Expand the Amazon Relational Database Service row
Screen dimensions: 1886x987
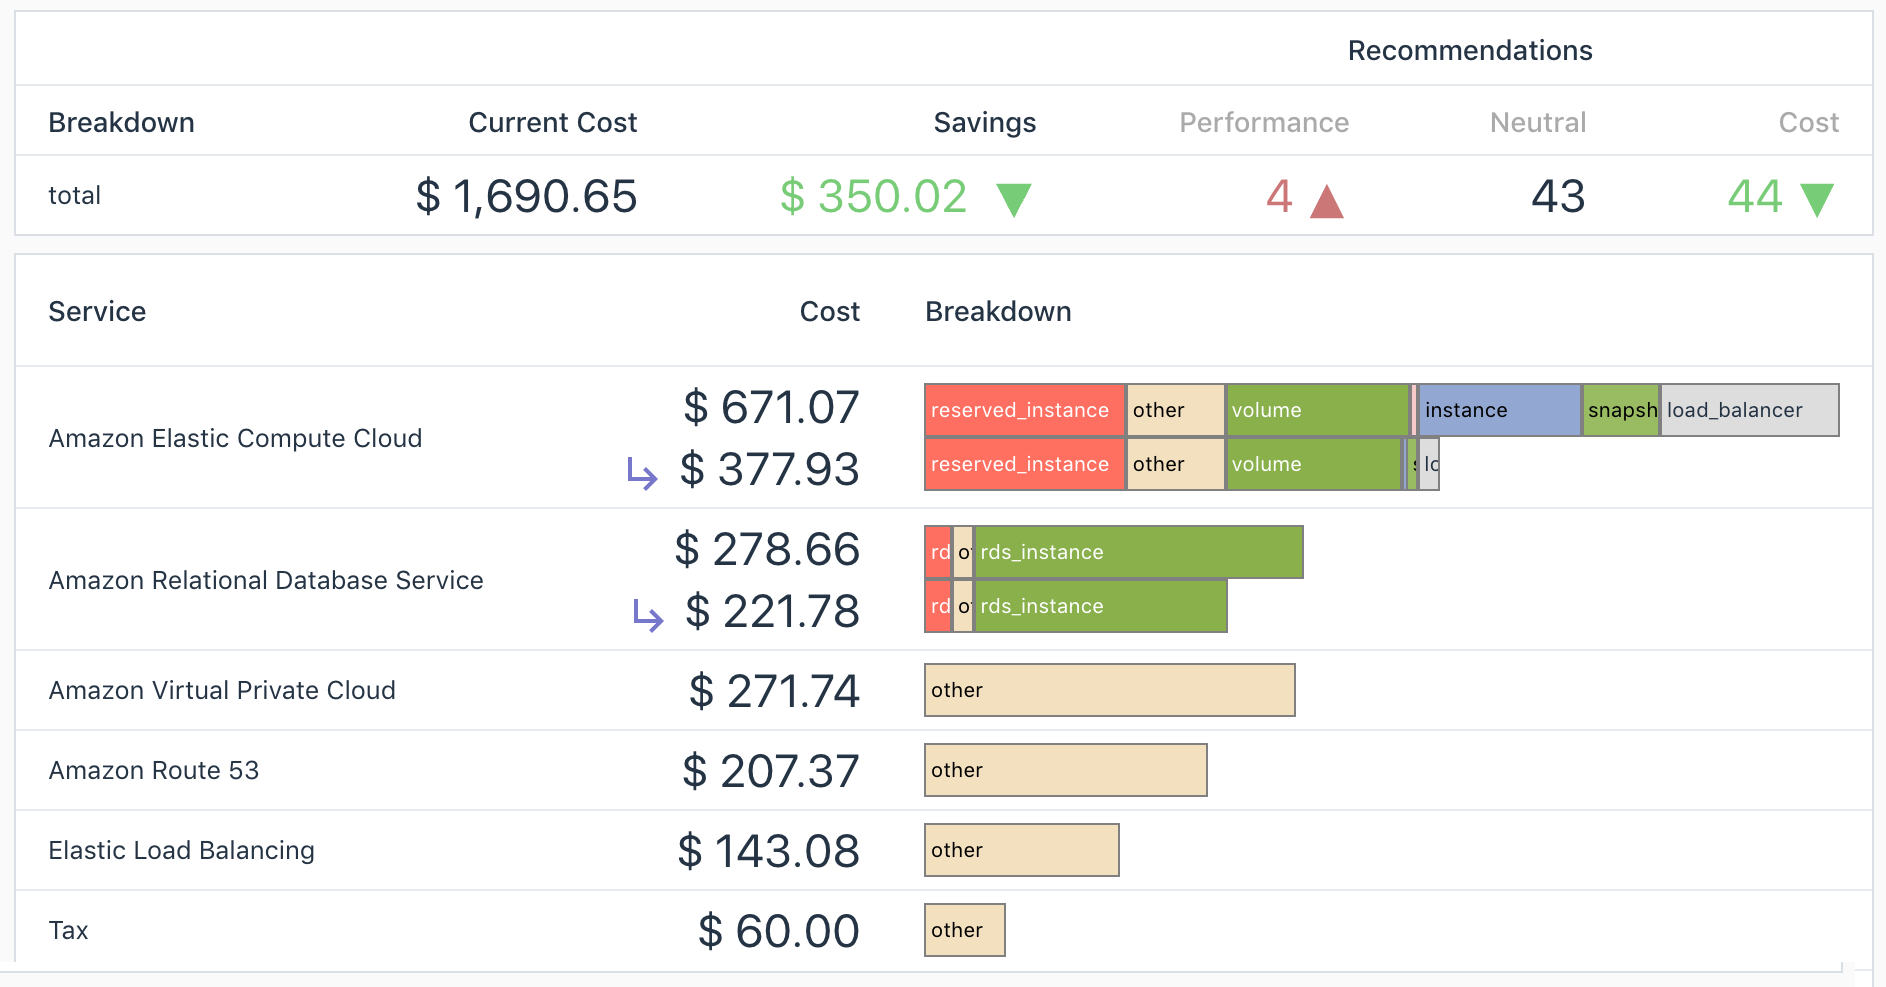pos(266,580)
